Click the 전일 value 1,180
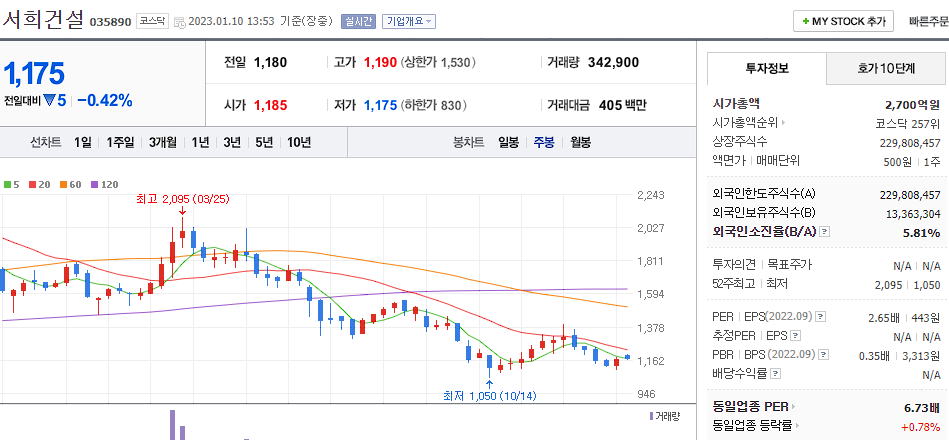The image size is (949, 440). pyautogui.click(x=270, y=62)
